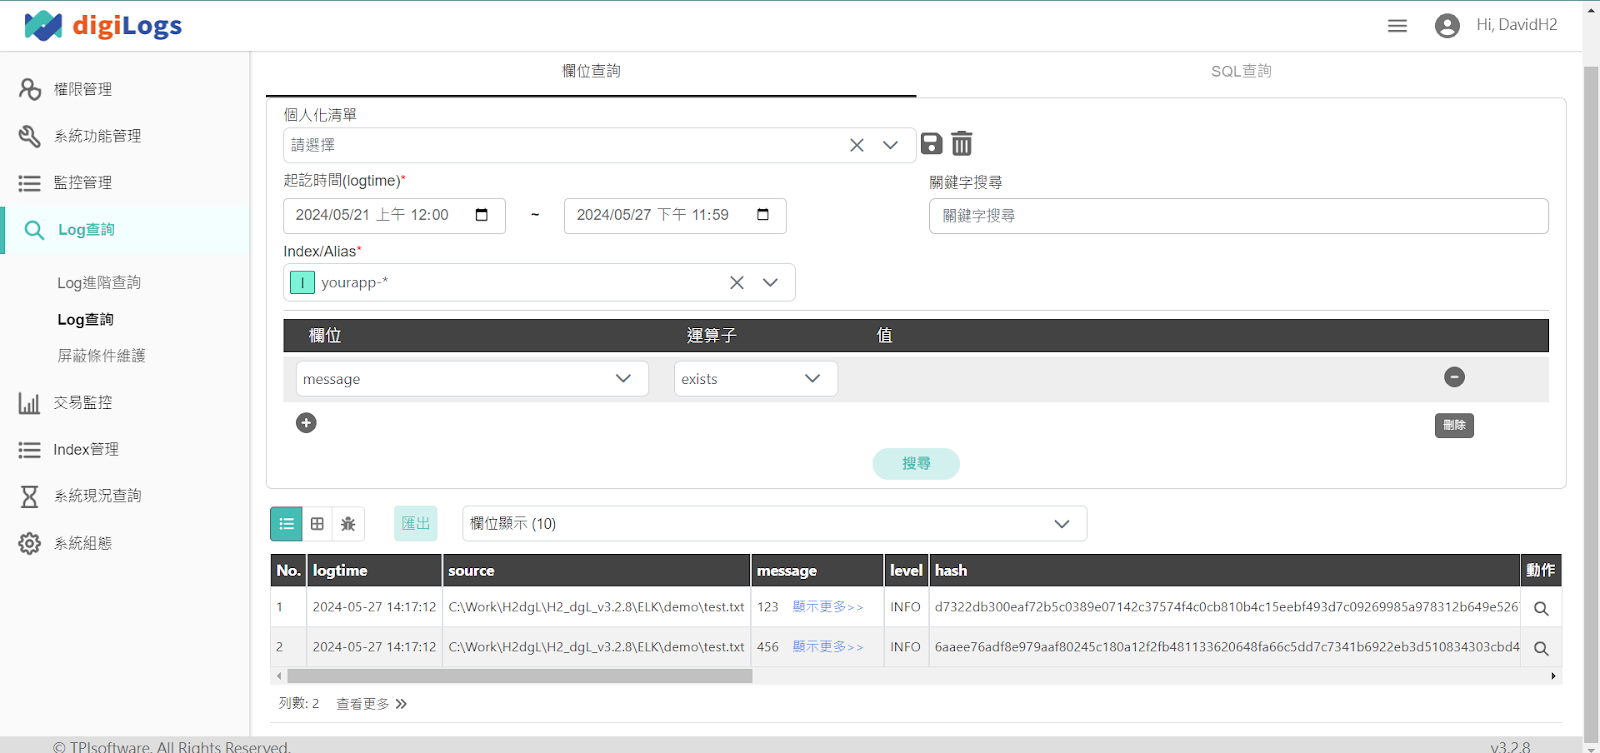Click 顯示更多 link in row 123
Viewport: 1600px width, 753px height.
click(x=828, y=607)
